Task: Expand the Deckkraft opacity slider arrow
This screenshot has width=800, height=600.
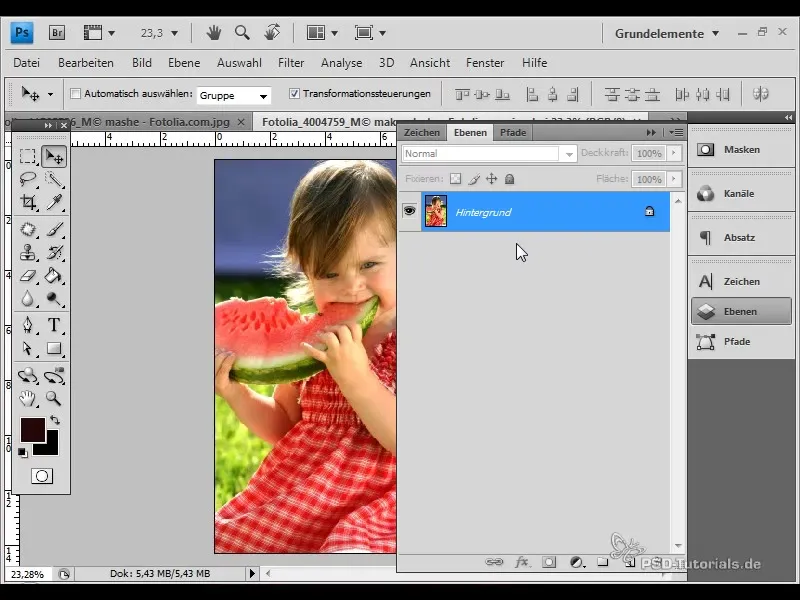Action: (674, 153)
